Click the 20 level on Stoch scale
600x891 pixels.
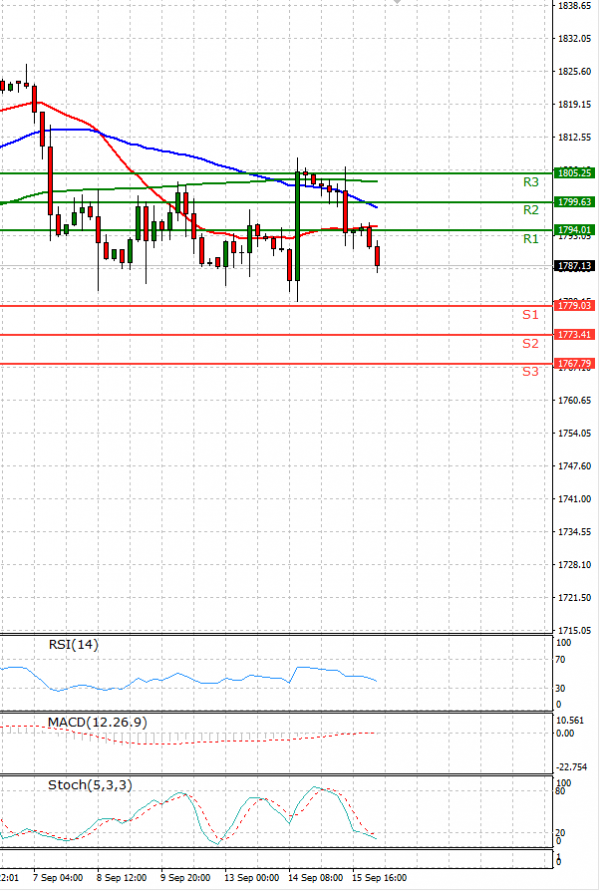560,833
